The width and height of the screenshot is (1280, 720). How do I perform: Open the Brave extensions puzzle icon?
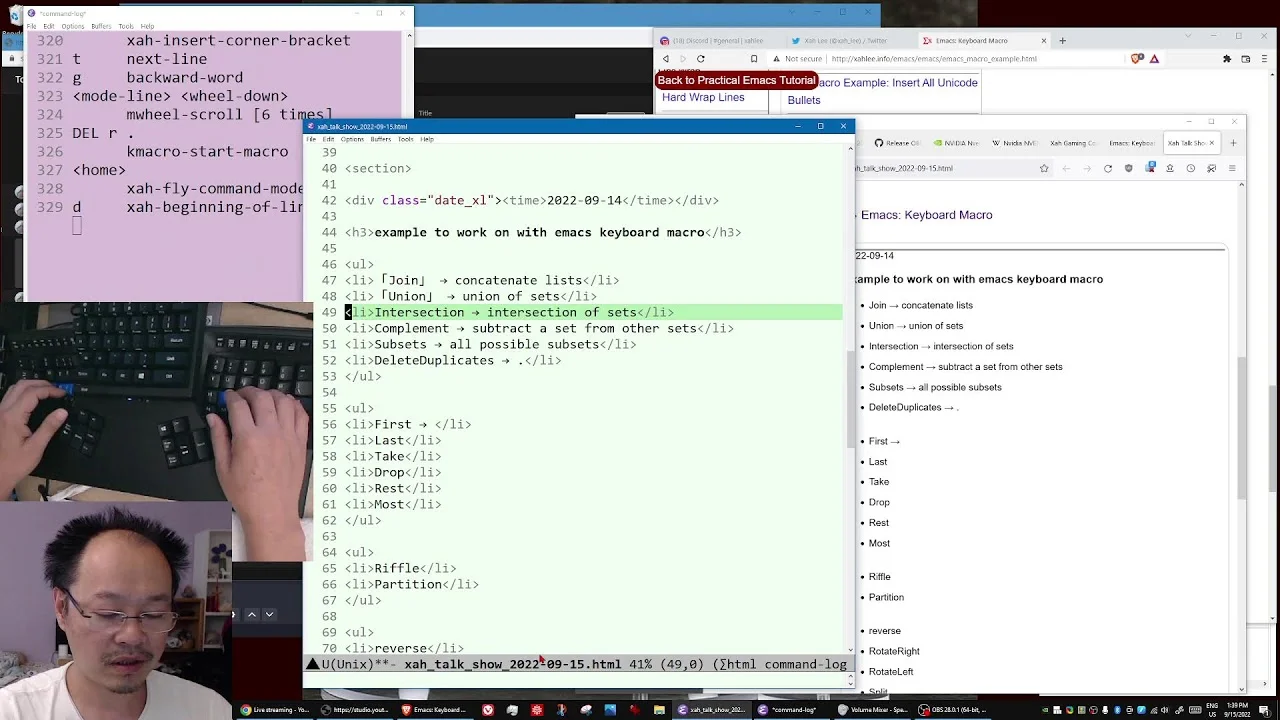[x=1227, y=59]
